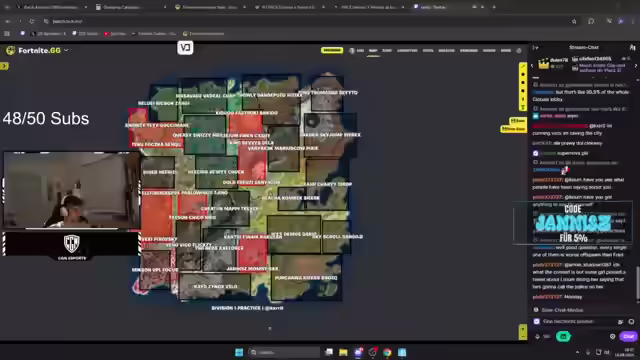640x360 pixels.
Task: Open the emote picker in chat input
Action: click(x=631, y=322)
